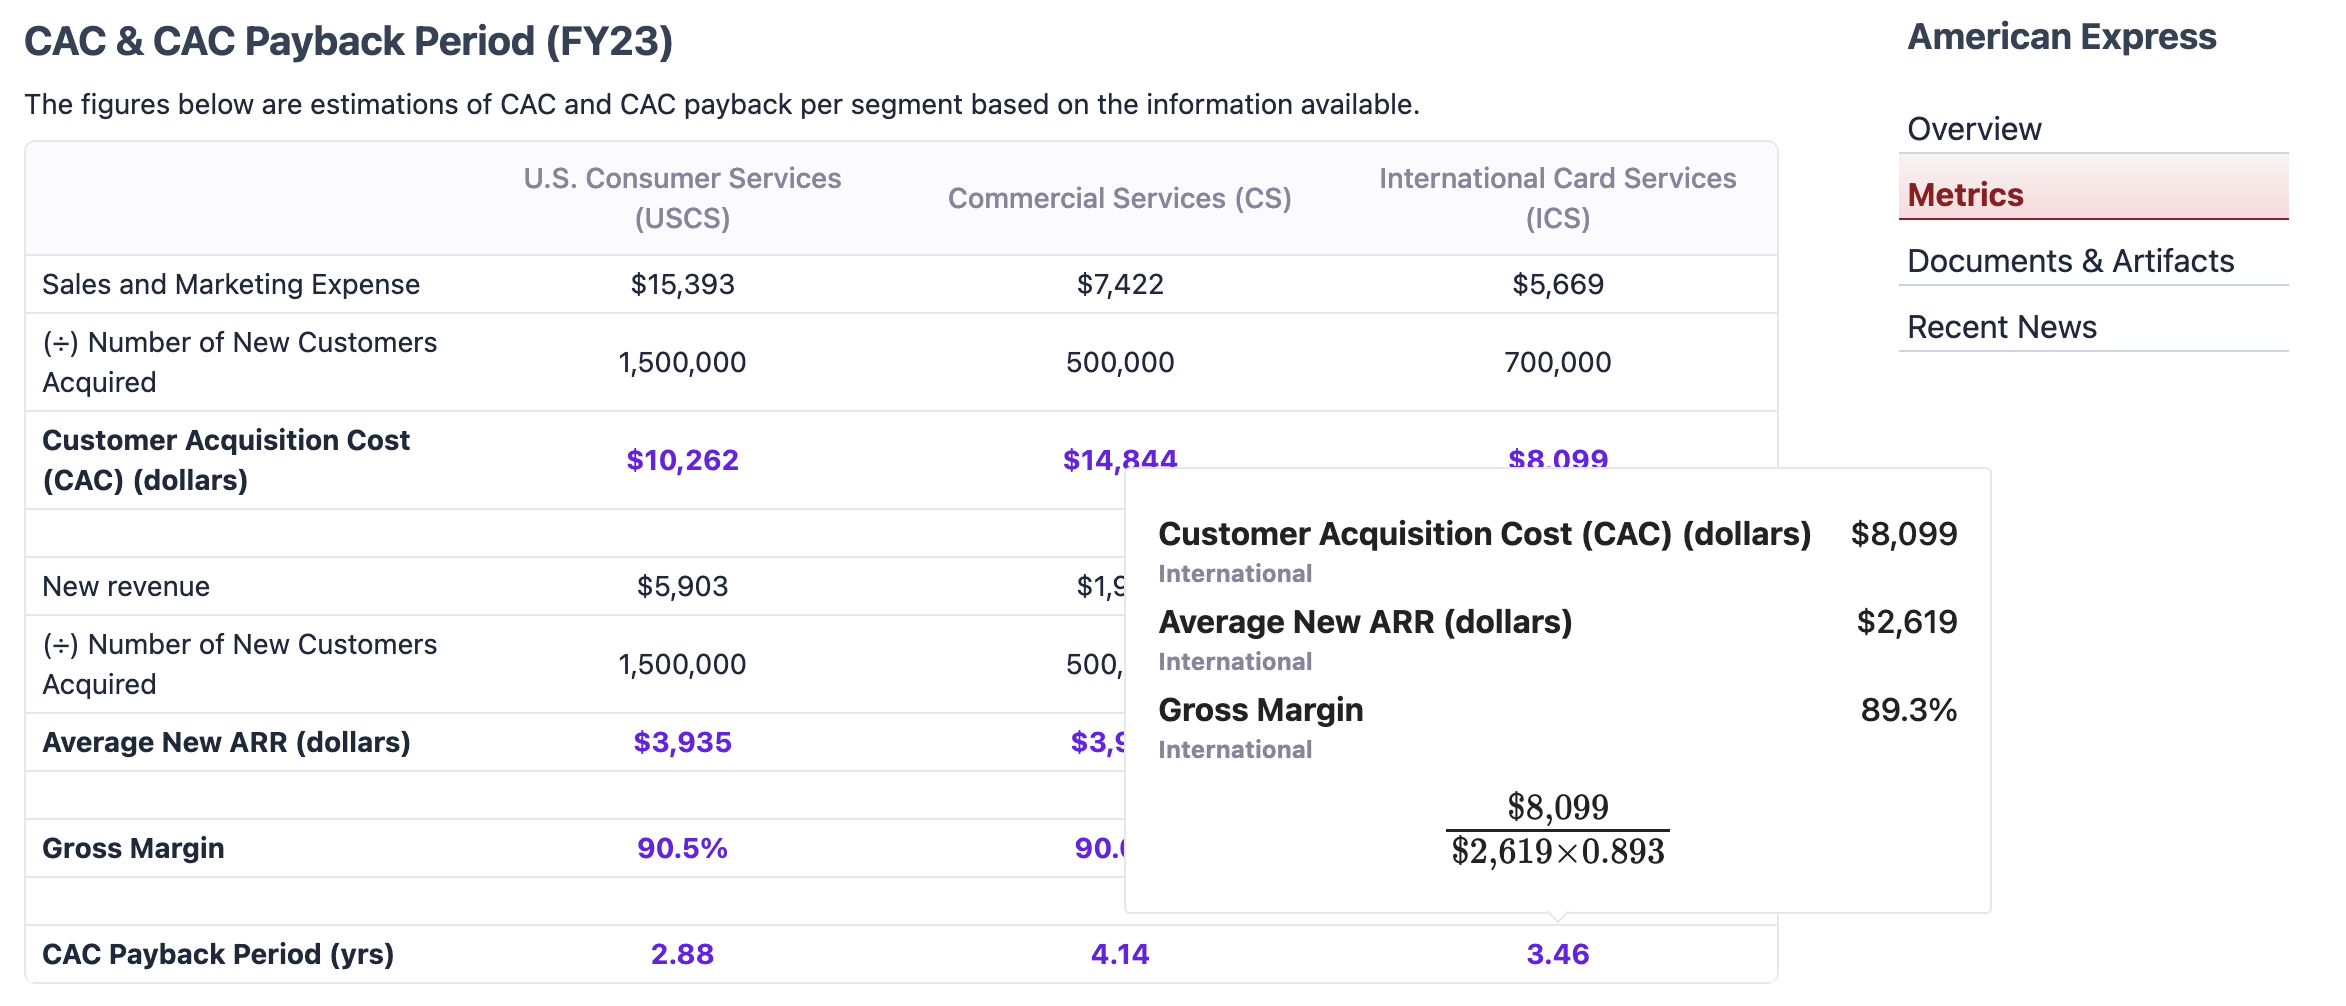2346x1006 pixels.
Task: Click Commercial Services (CS) column header
Action: point(1119,198)
